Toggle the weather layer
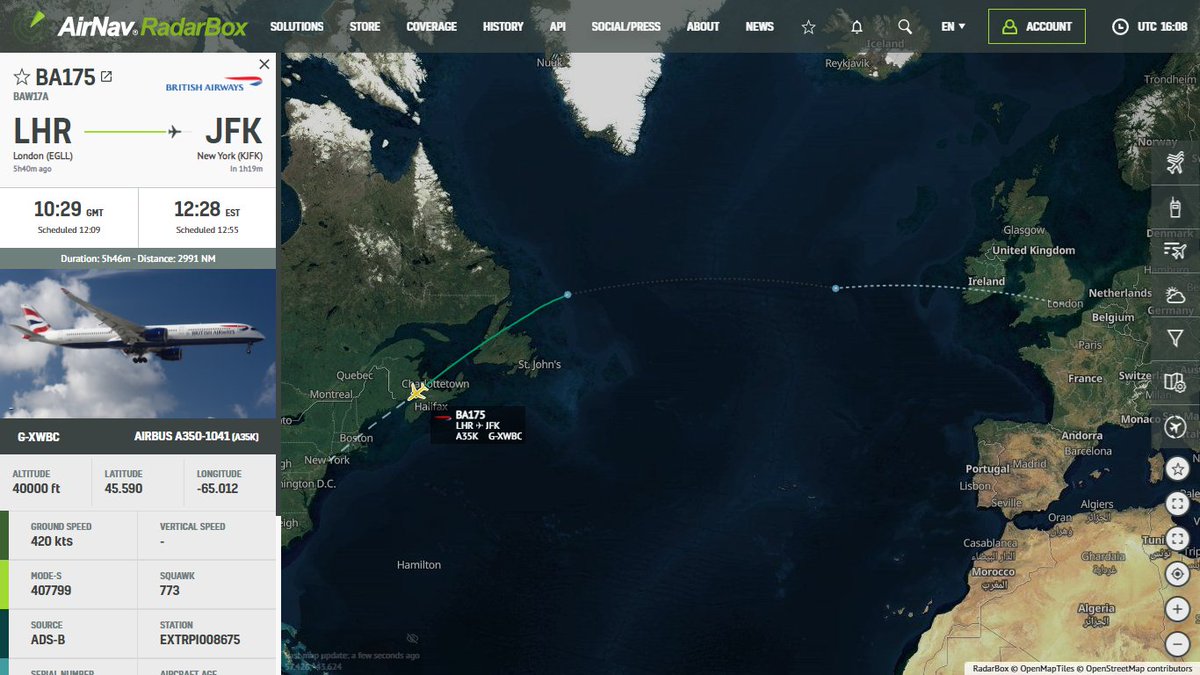Viewport: 1200px width, 675px height. click(1175, 295)
